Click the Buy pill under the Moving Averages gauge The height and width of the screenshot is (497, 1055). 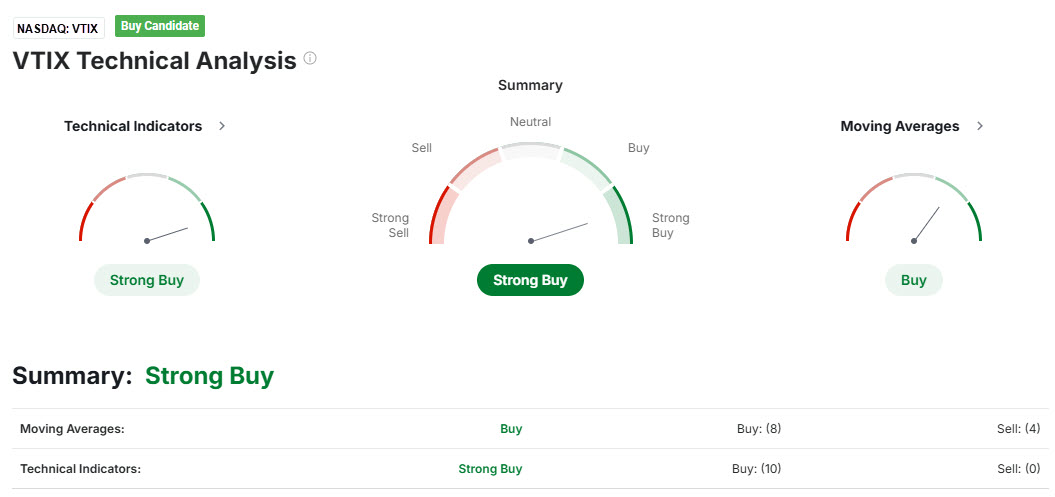[x=913, y=280]
